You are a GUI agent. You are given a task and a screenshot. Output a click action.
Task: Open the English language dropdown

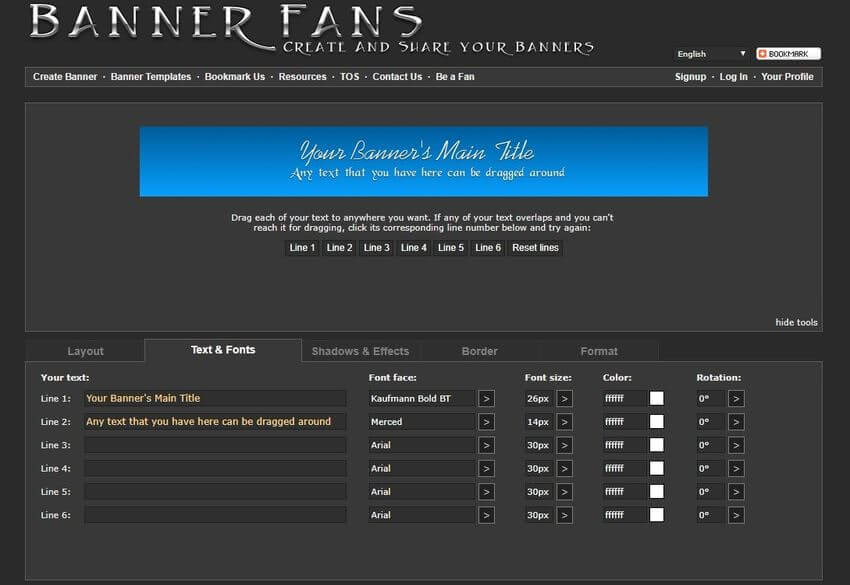coord(712,54)
